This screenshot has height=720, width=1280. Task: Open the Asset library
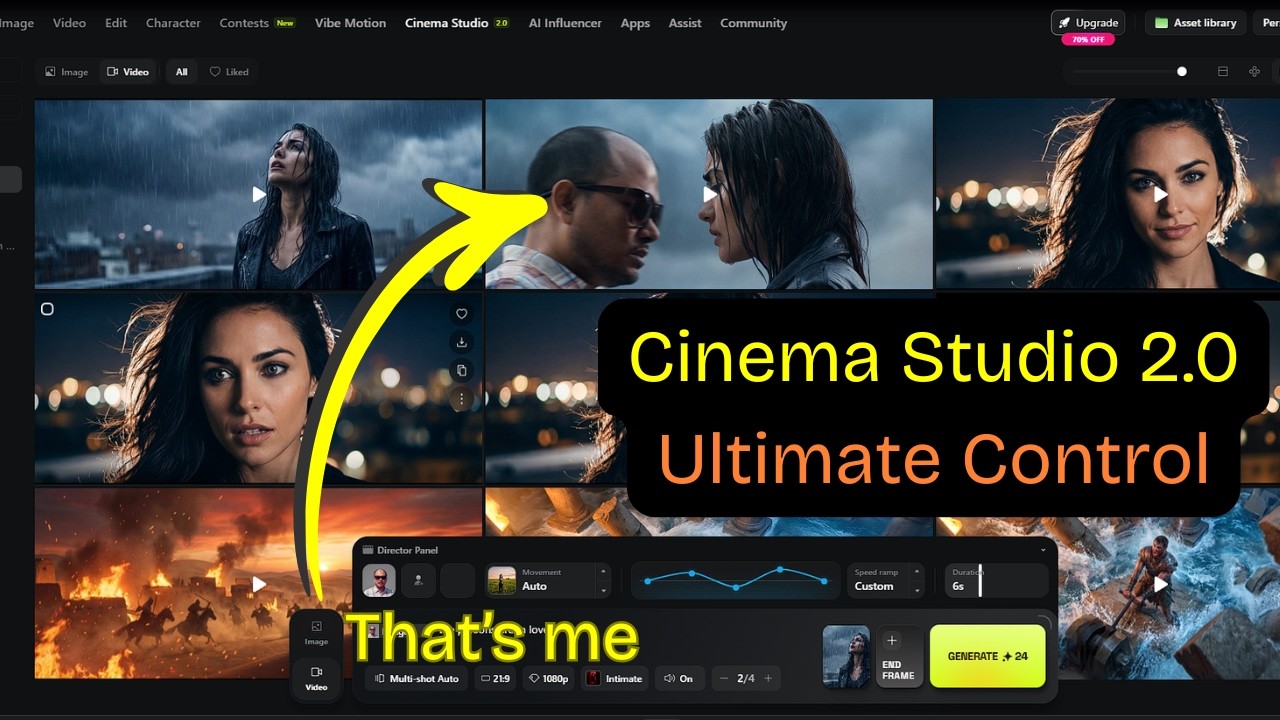(x=1196, y=22)
